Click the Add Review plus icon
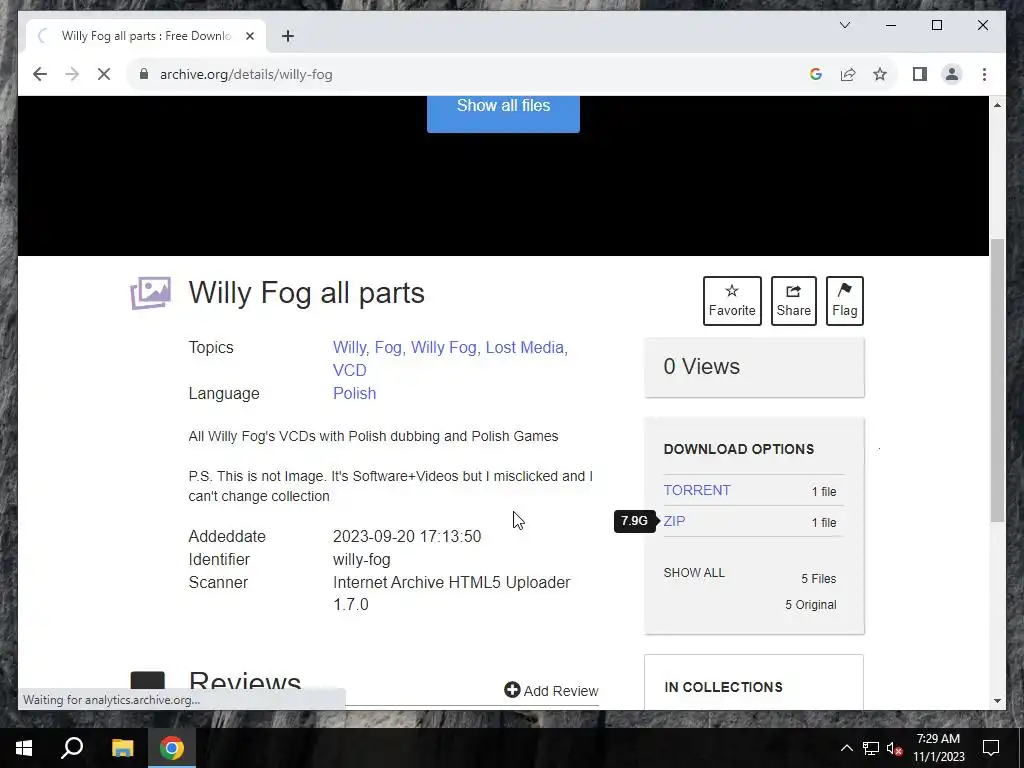1024x768 pixels. coord(512,690)
